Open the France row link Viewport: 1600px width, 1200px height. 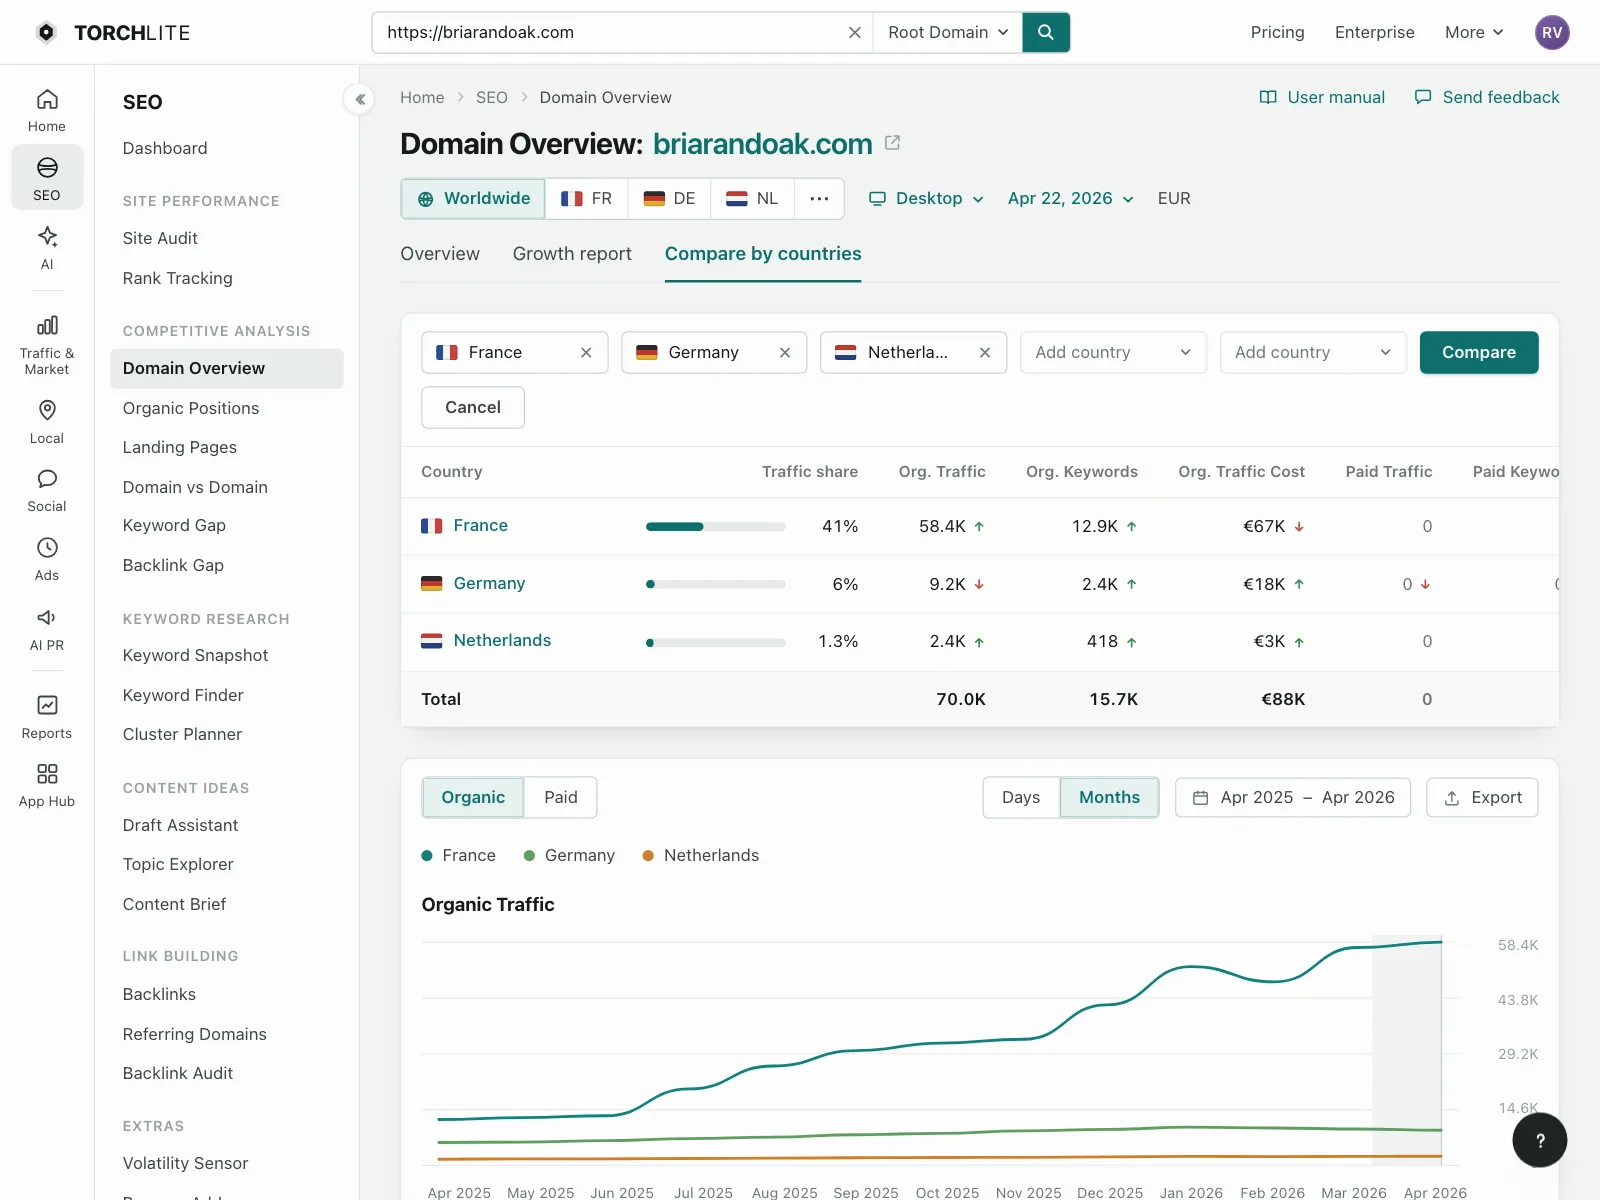[480, 525]
